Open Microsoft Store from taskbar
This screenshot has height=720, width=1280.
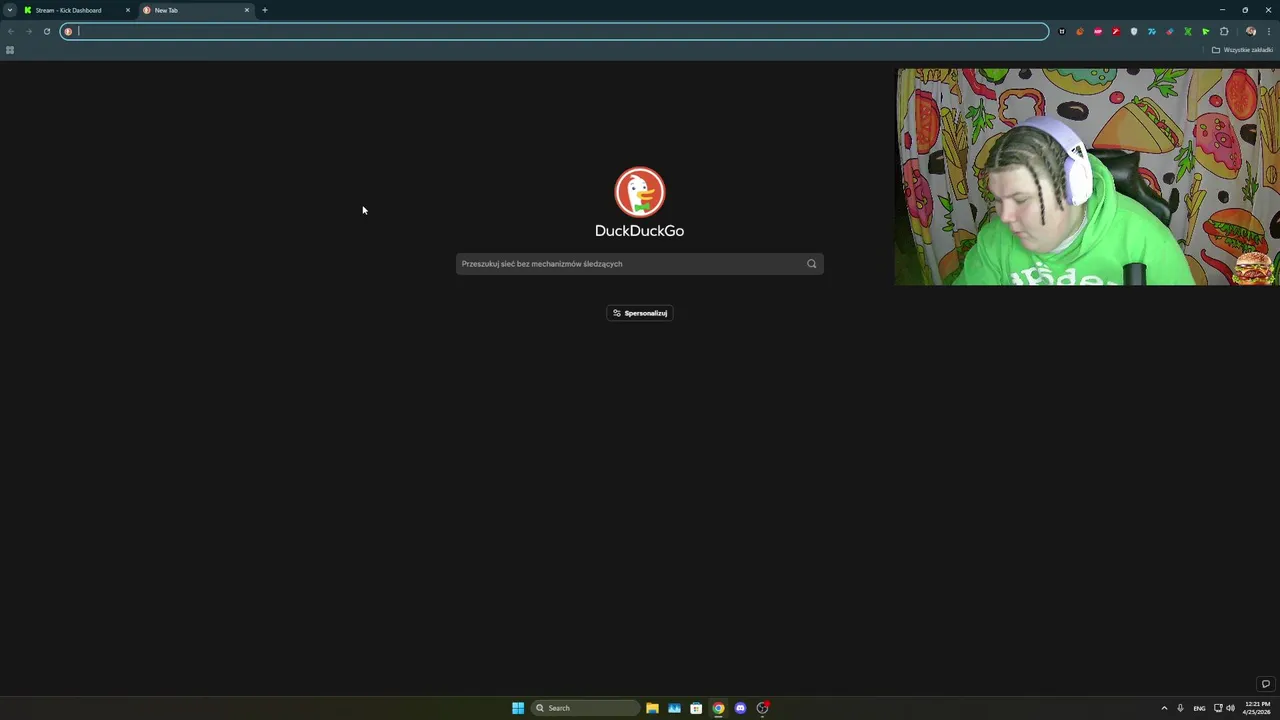(x=696, y=708)
